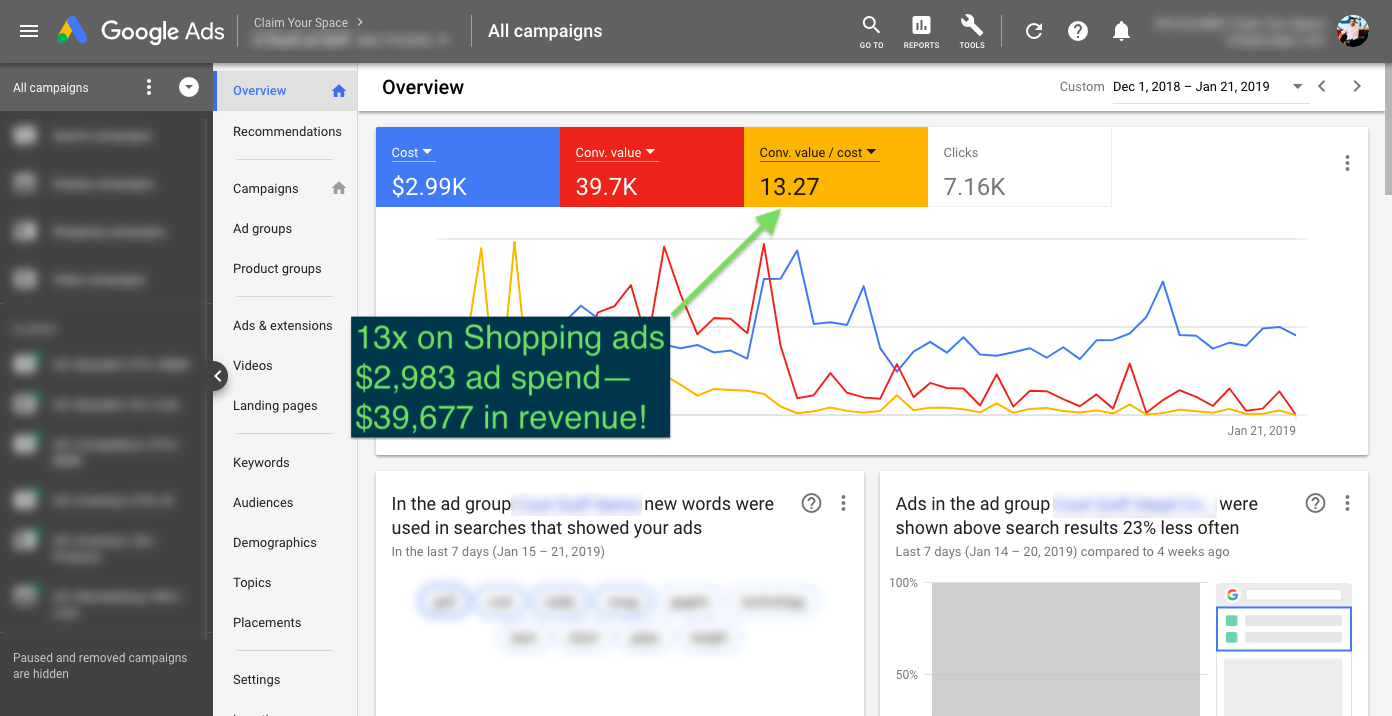Click the red Conv. value tile 39.7K
Screen dimensions: 1392x716
point(606,186)
